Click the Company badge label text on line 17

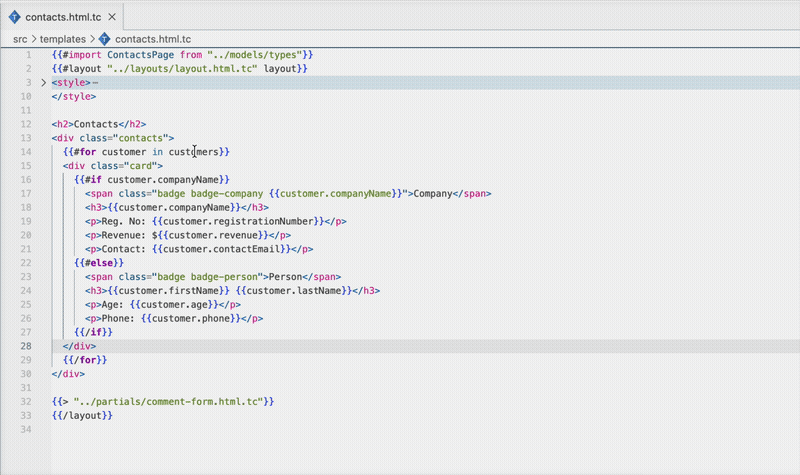point(433,193)
